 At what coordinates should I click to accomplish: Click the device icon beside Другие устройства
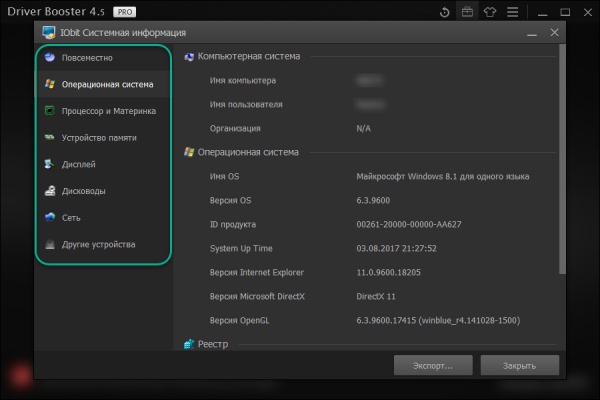tap(50, 244)
